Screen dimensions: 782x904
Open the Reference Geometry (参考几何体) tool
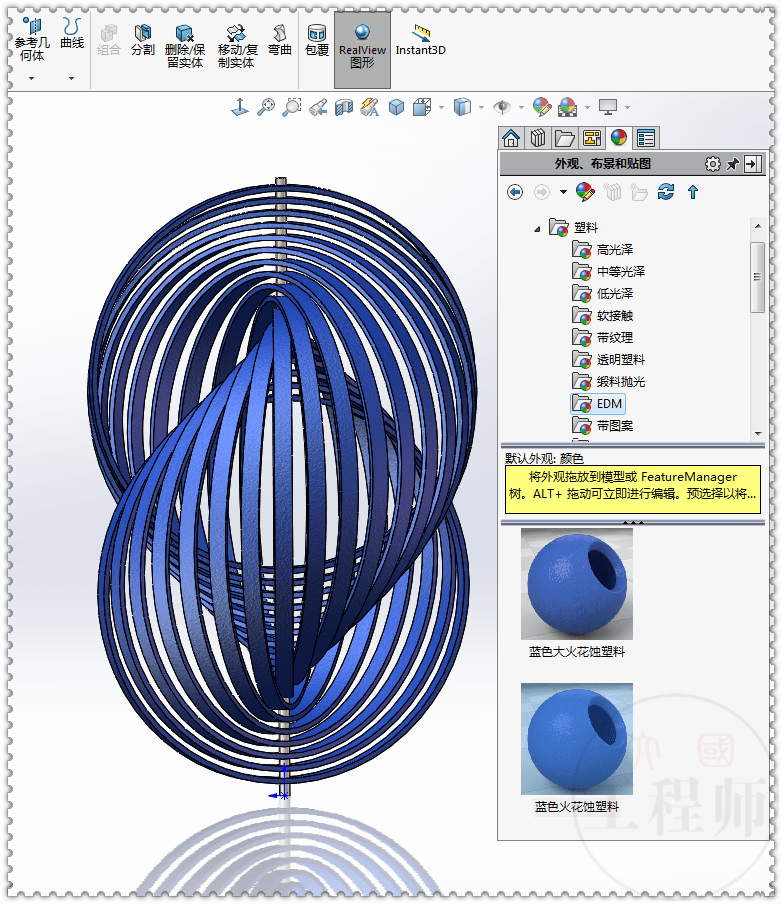point(32,39)
